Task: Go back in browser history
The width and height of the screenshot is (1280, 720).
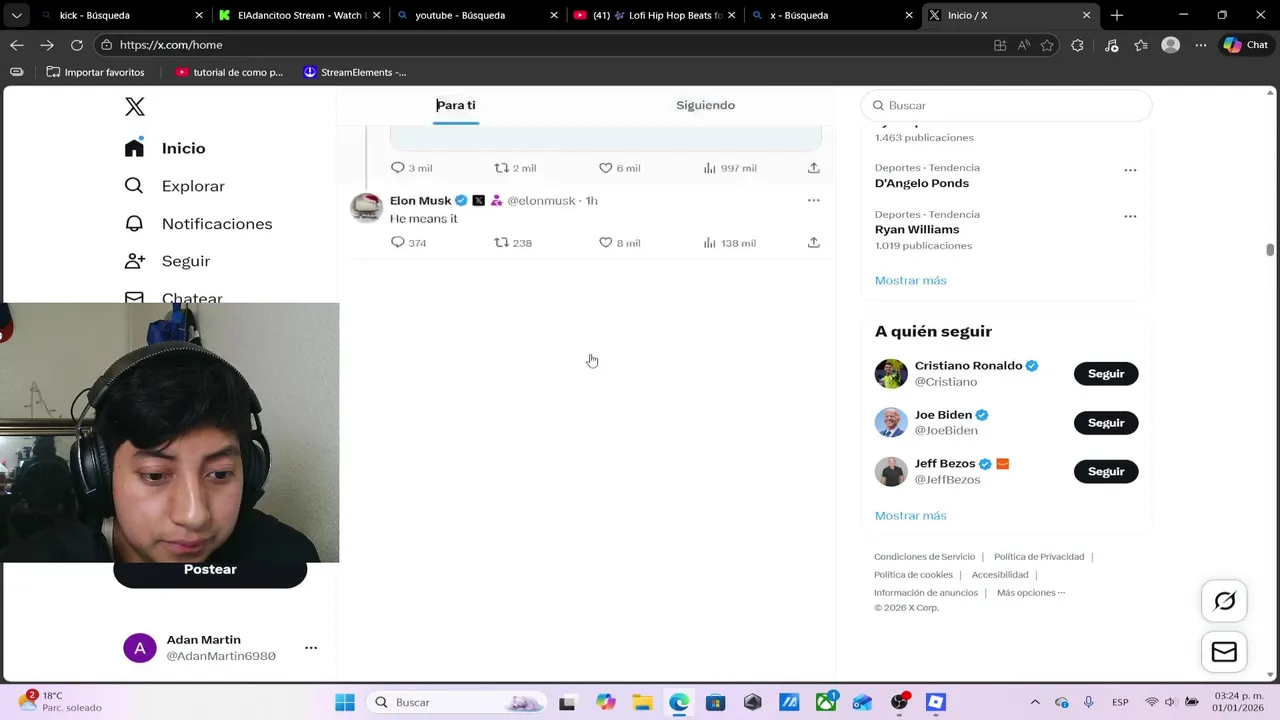Action: [x=17, y=45]
